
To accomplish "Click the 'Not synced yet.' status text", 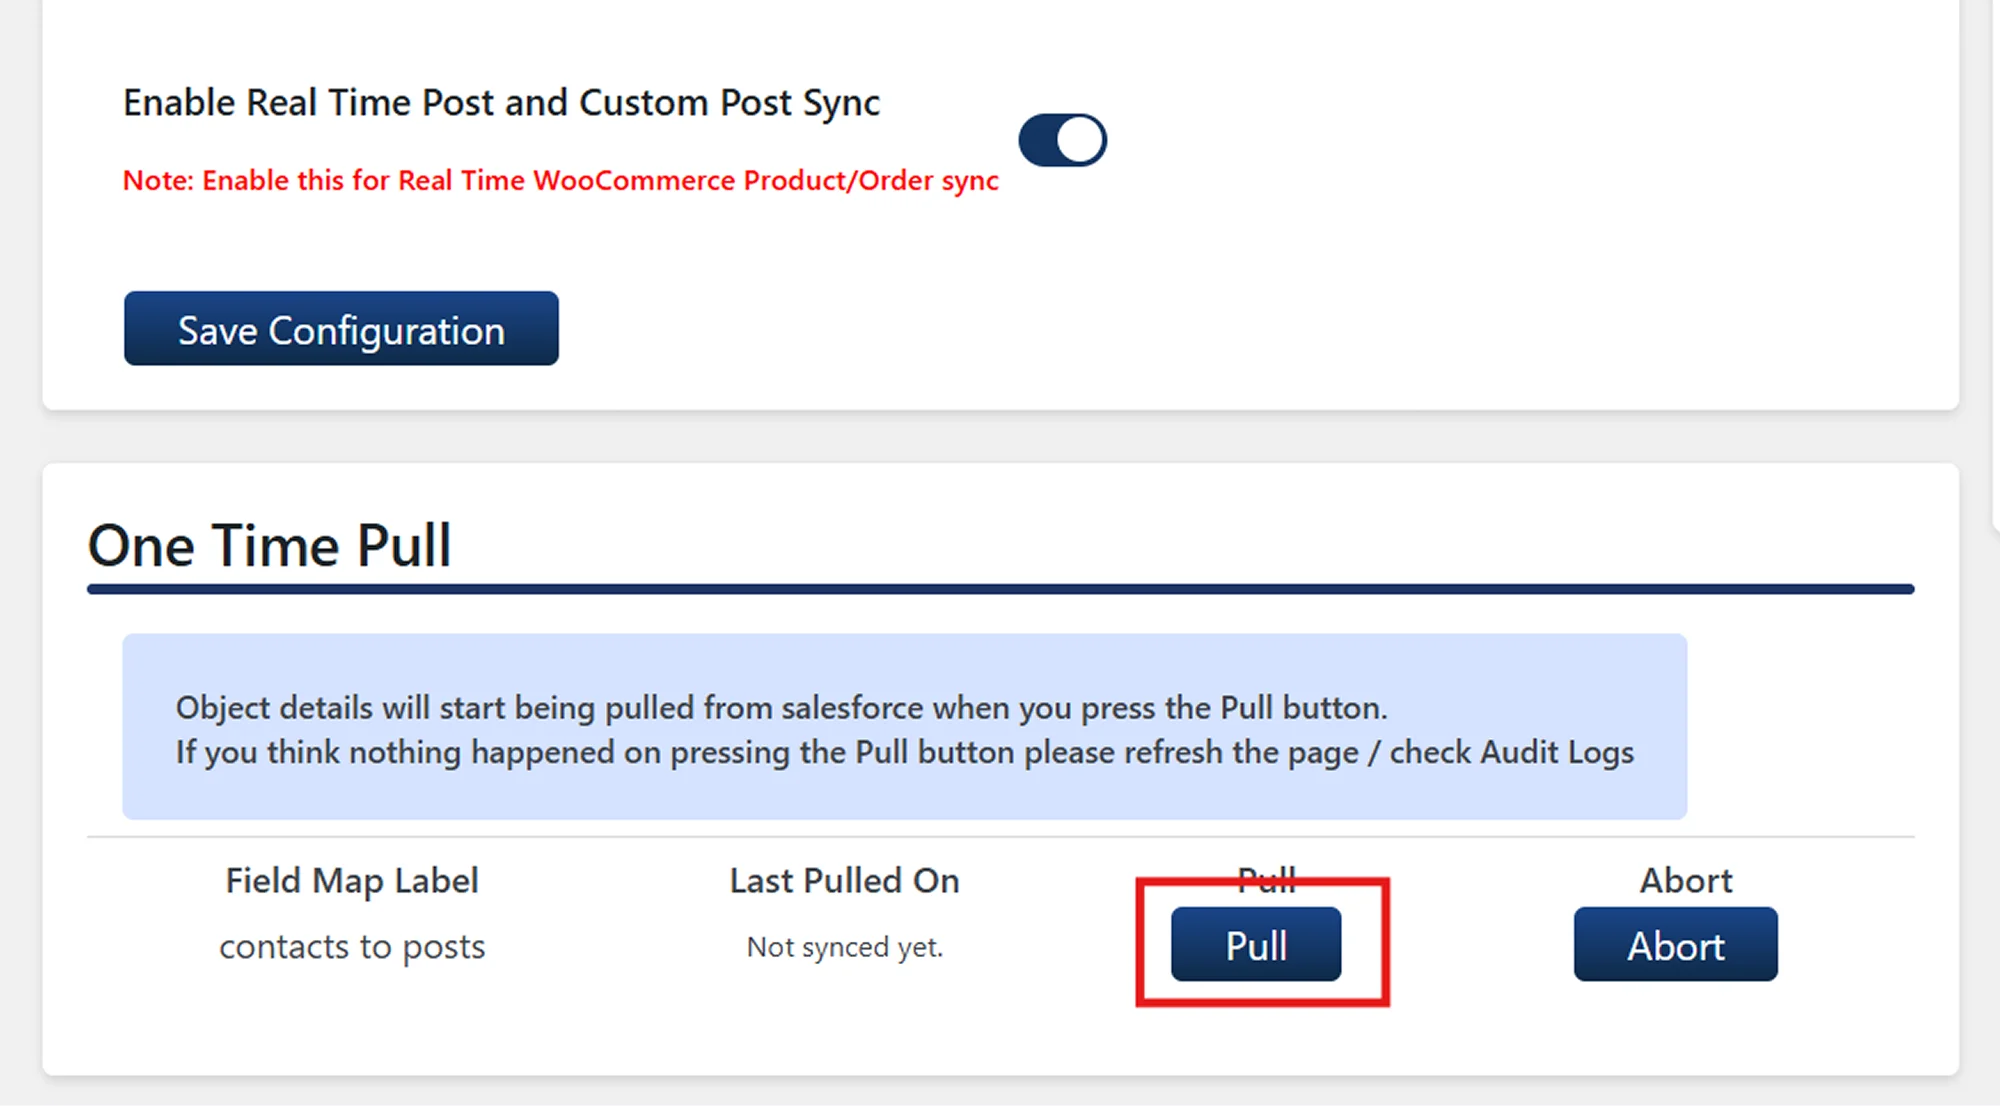I will [x=844, y=947].
